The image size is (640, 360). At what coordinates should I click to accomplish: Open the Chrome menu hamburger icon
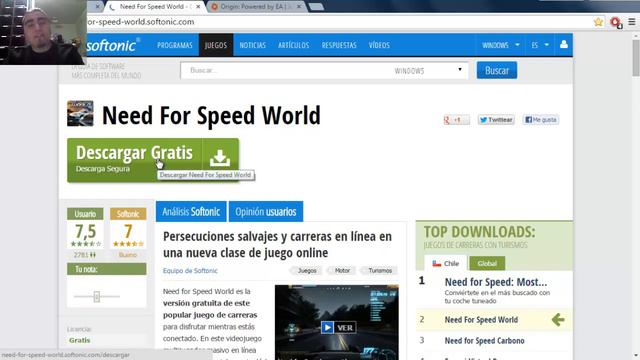coord(631,22)
